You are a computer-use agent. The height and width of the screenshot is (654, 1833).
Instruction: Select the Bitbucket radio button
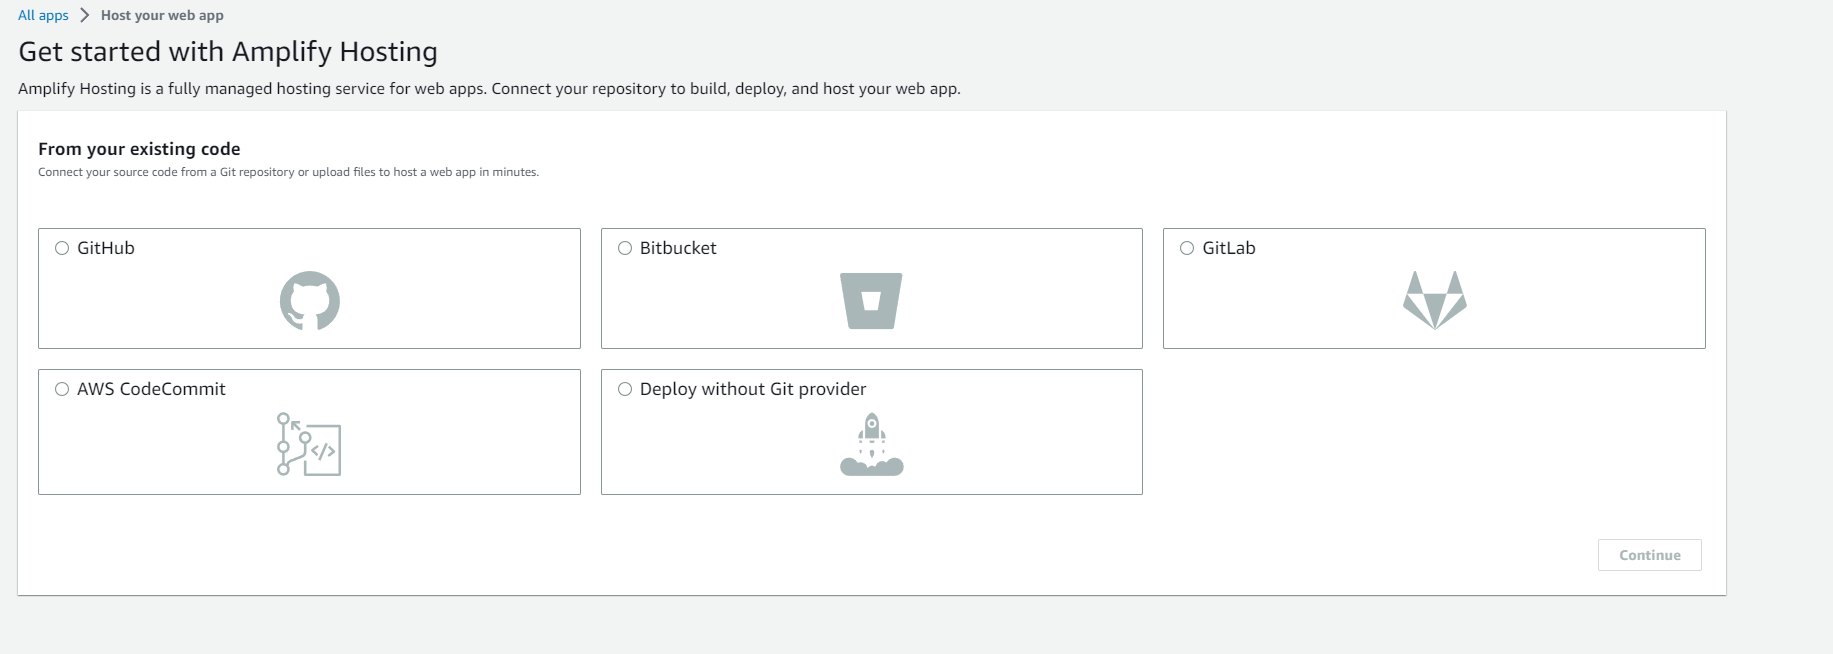pyautogui.click(x=625, y=248)
